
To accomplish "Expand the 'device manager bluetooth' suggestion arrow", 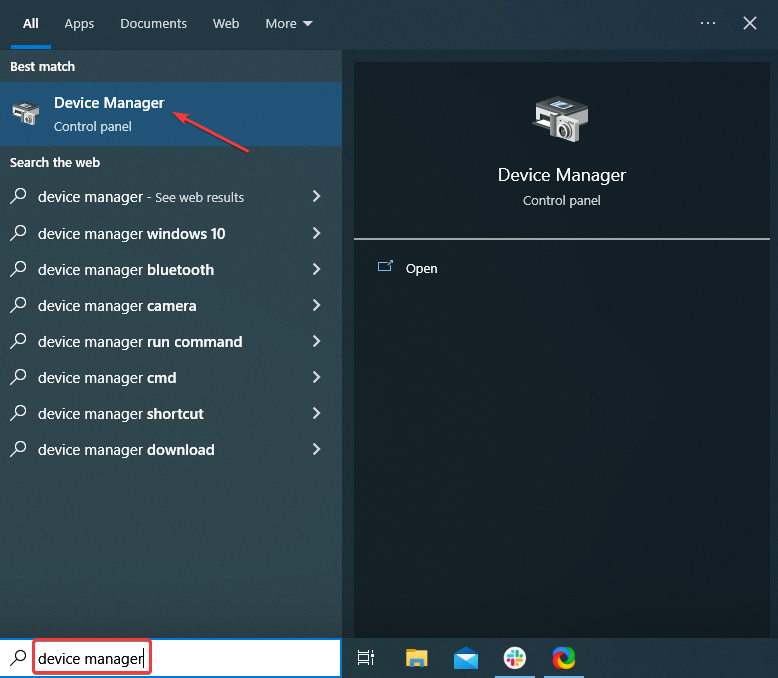I will pyautogui.click(x=316, y=269).
